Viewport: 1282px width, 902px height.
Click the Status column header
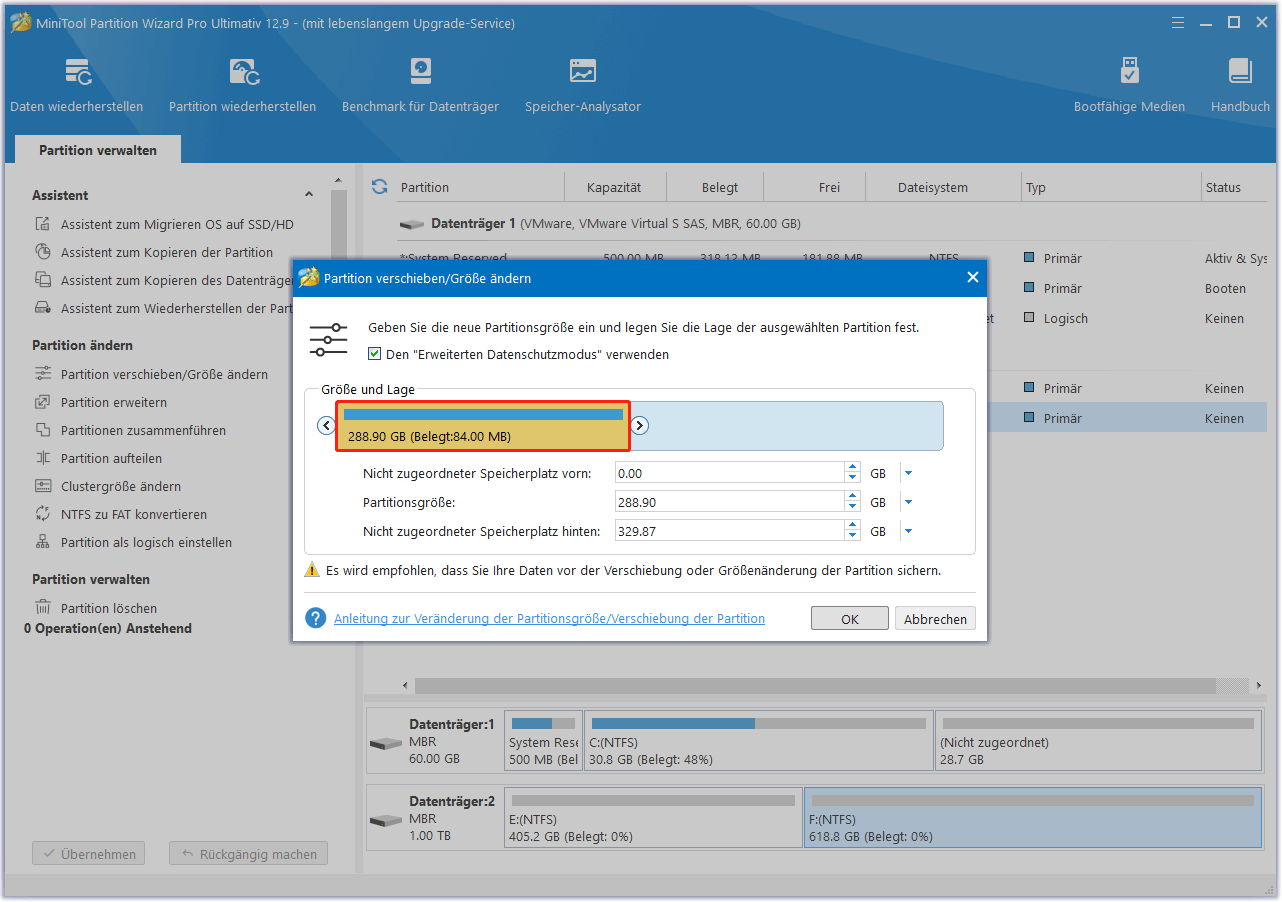point(1235,187)
